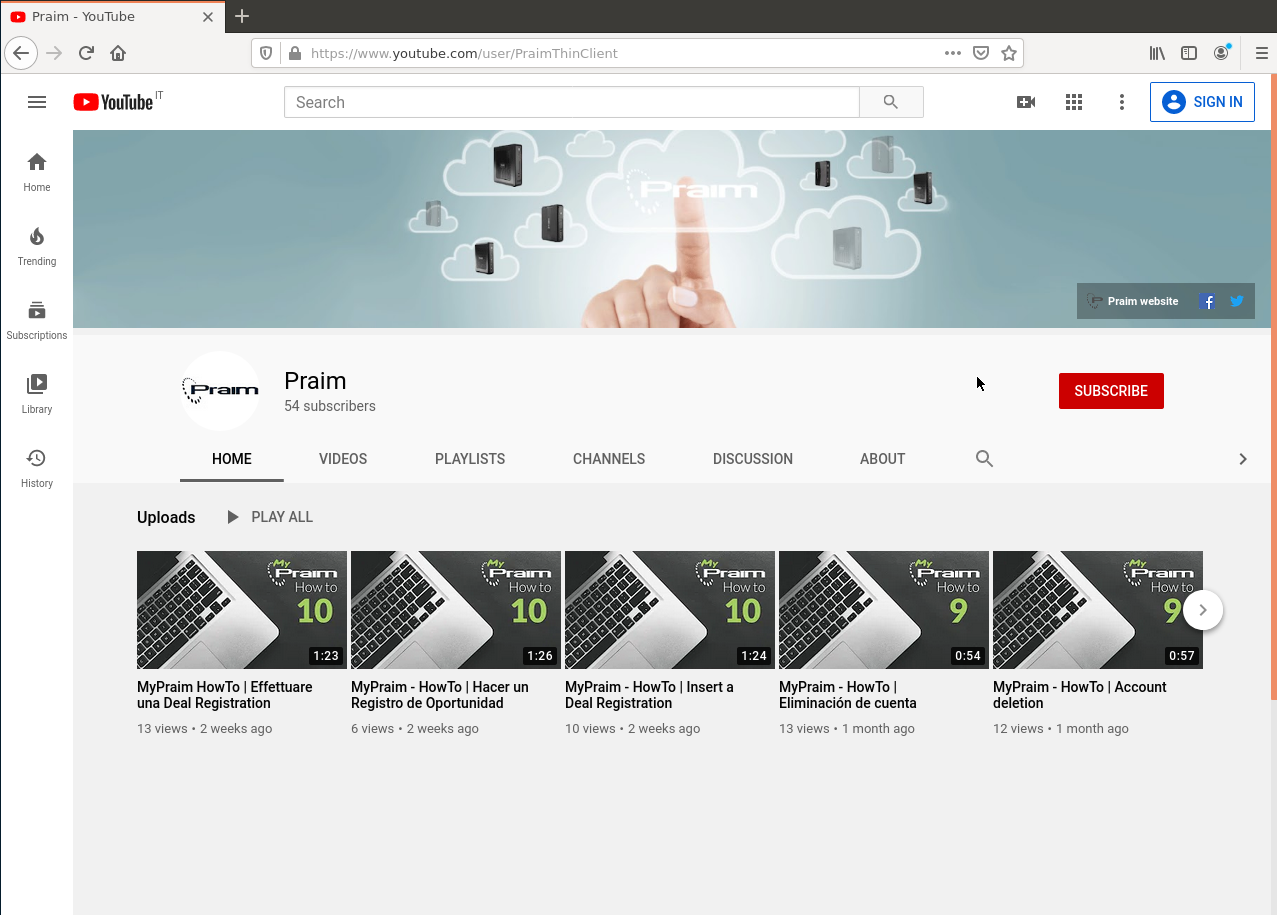Image resolution: width=1277 pixels, height=915 pixels.
Task: Click the search magnifier button
Action: [x=891, y=102]
